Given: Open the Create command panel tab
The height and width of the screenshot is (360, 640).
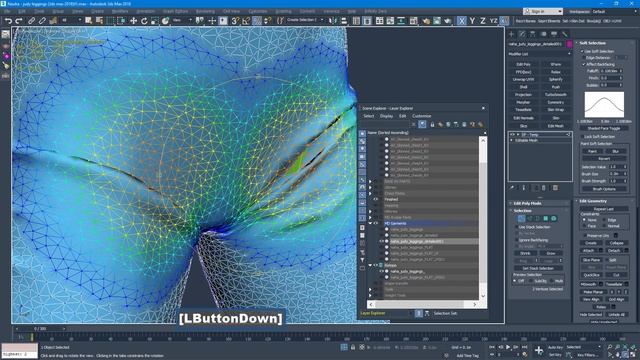Looking at the screenshot, I should coord(511,34).
